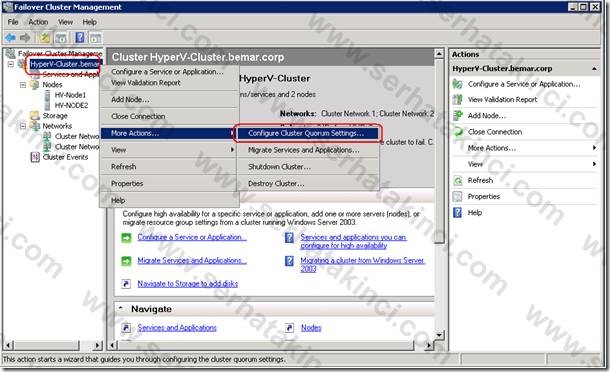
Task: Click the Networks icon in tree
Action: [35, 126]
